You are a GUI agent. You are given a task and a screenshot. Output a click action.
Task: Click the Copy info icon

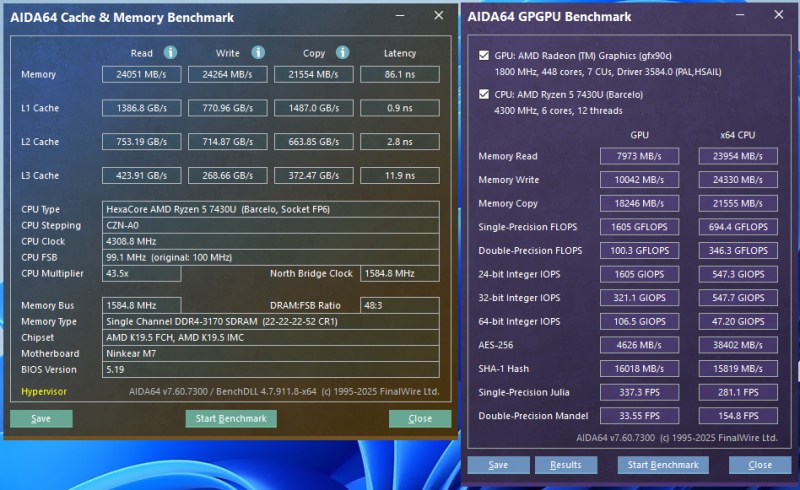click(342, 53)
